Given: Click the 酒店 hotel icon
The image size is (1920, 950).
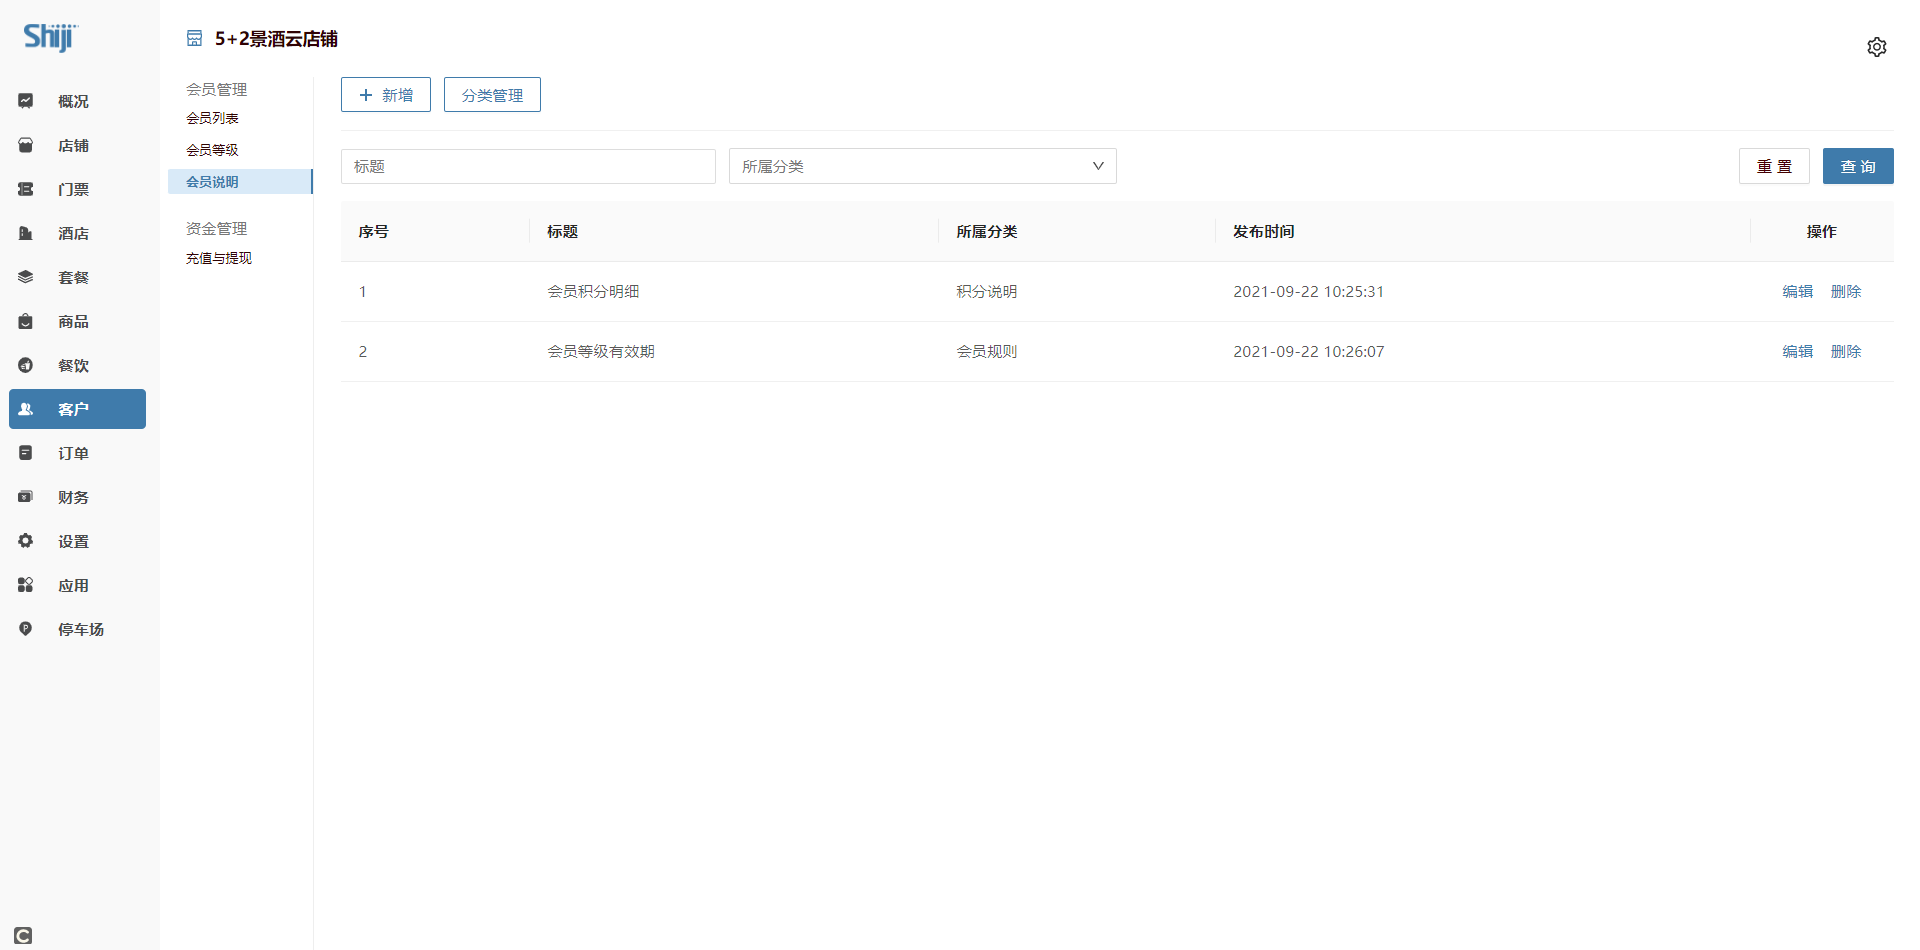Looking at the screenshot, I should pos(26,233).
